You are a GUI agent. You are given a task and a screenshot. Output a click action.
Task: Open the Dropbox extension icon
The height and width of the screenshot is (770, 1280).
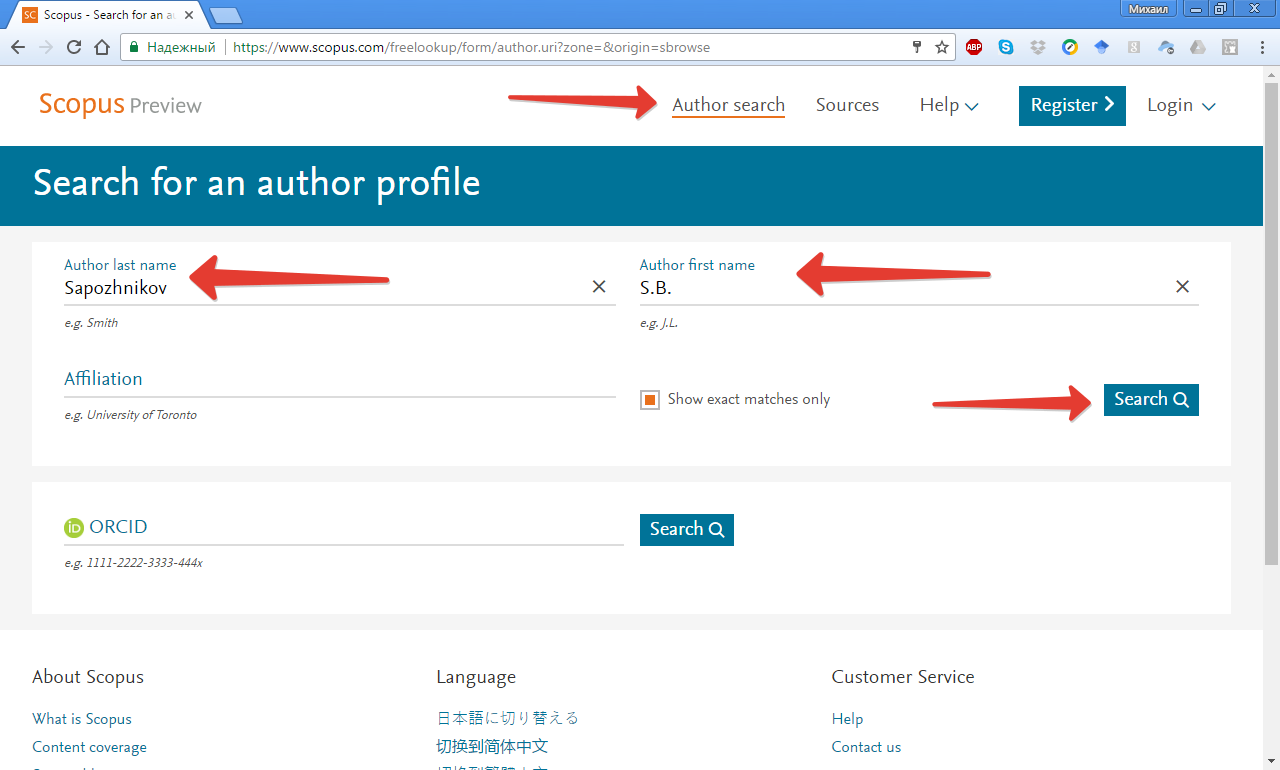coord(1038,47)
